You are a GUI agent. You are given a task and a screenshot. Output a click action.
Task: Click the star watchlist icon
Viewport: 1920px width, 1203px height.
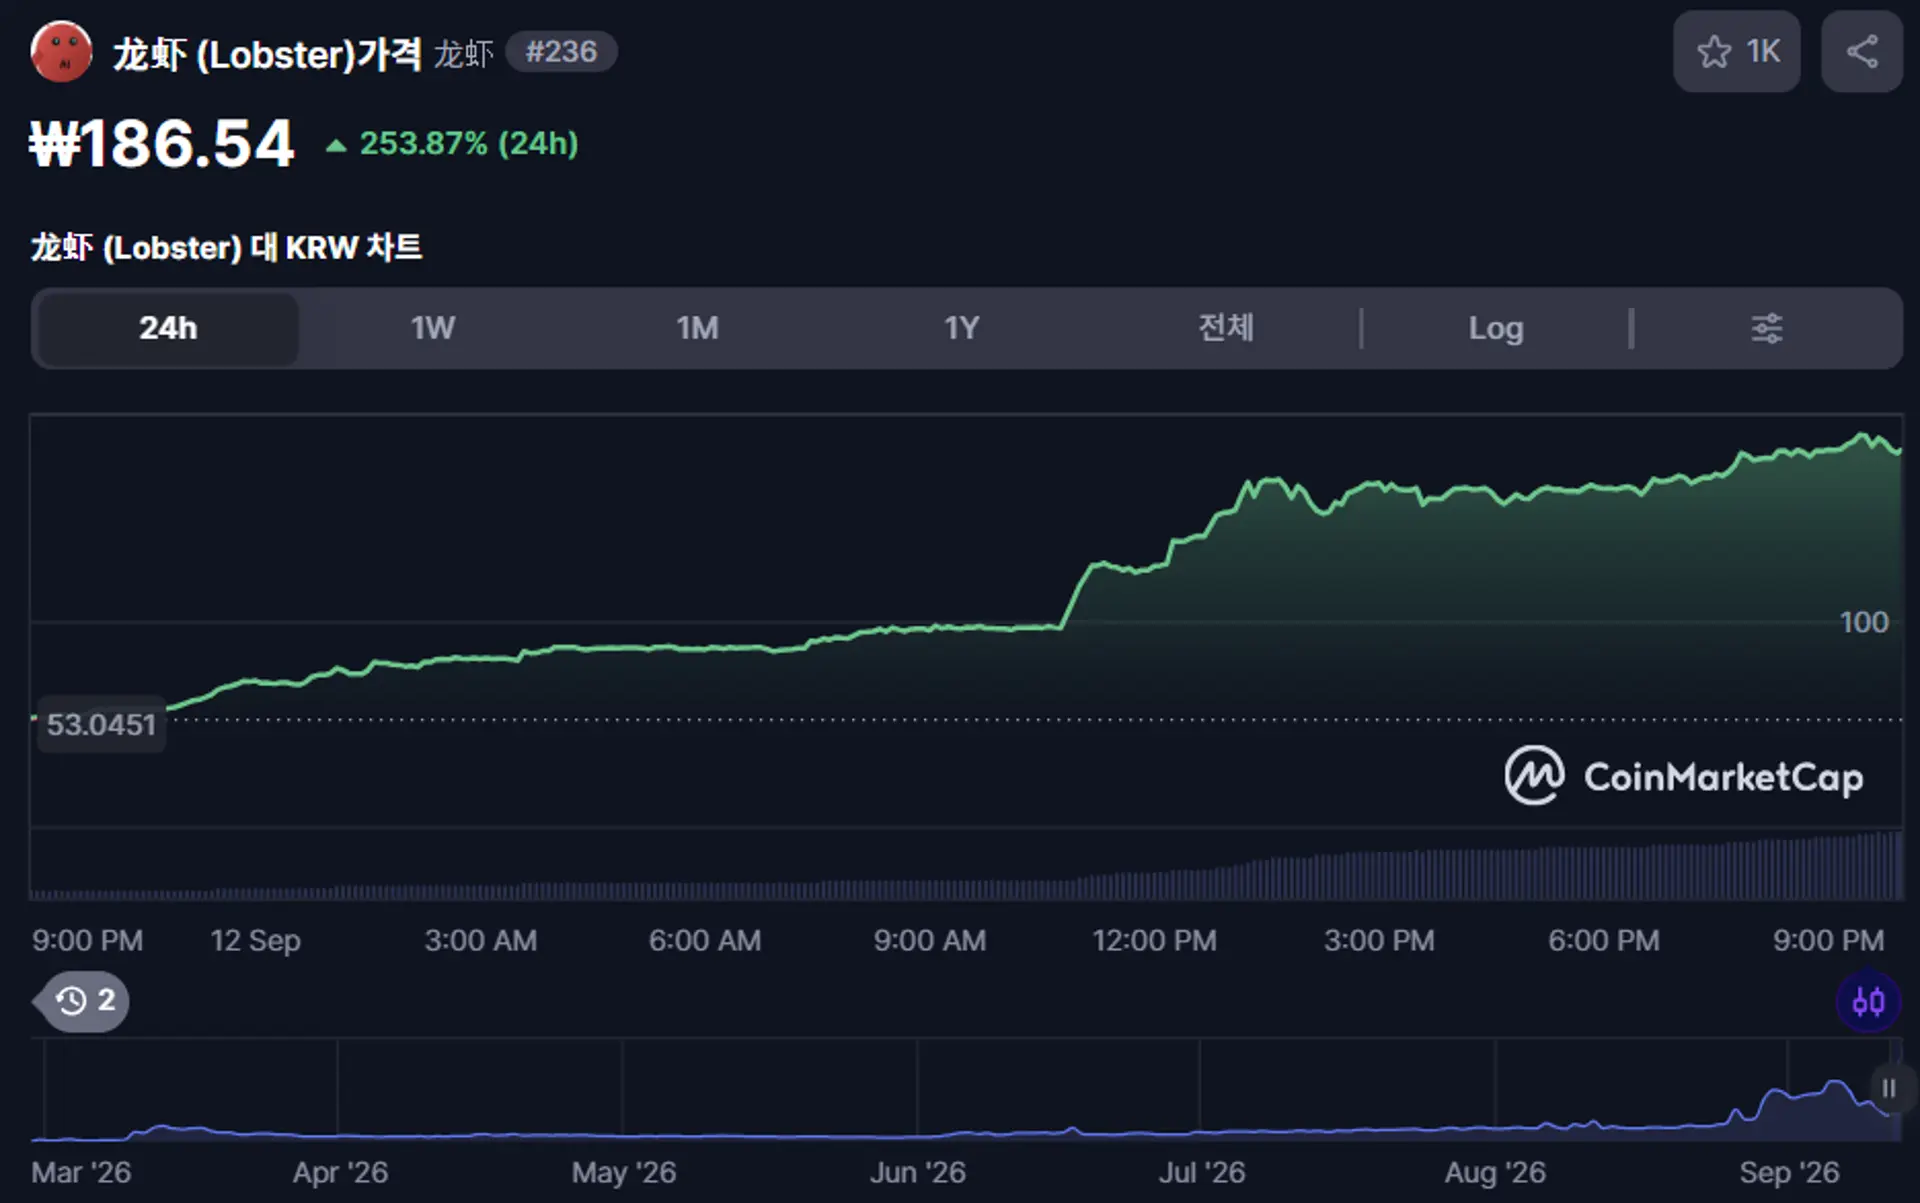[1714, 52]
